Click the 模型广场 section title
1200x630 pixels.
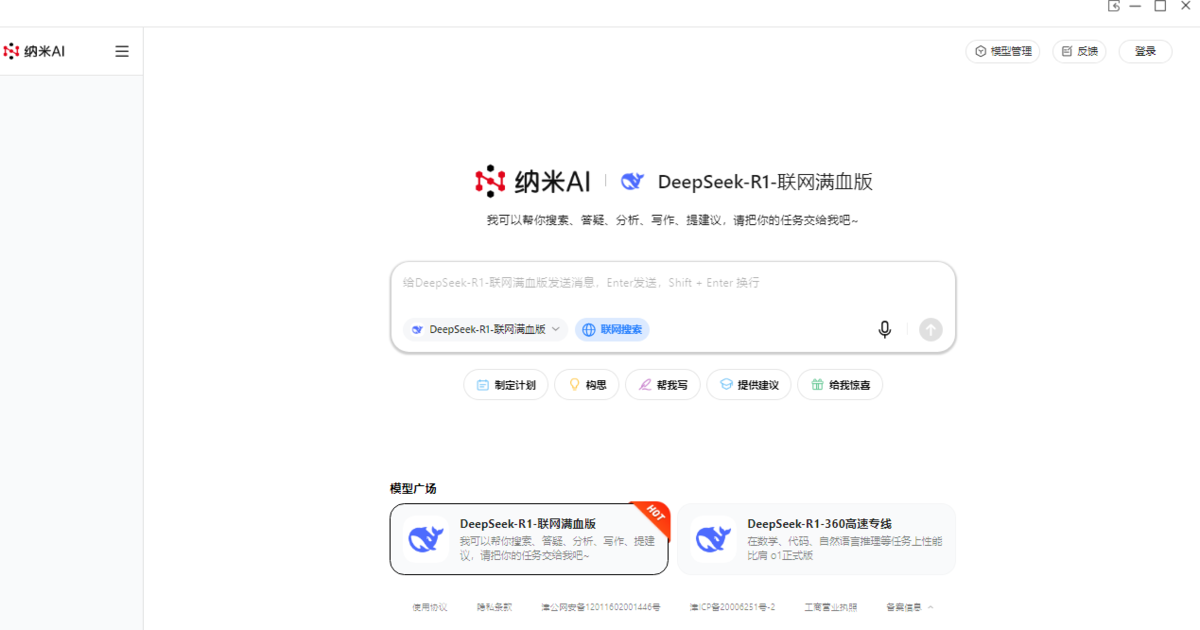pyautogui.click(x=413, y=488)
